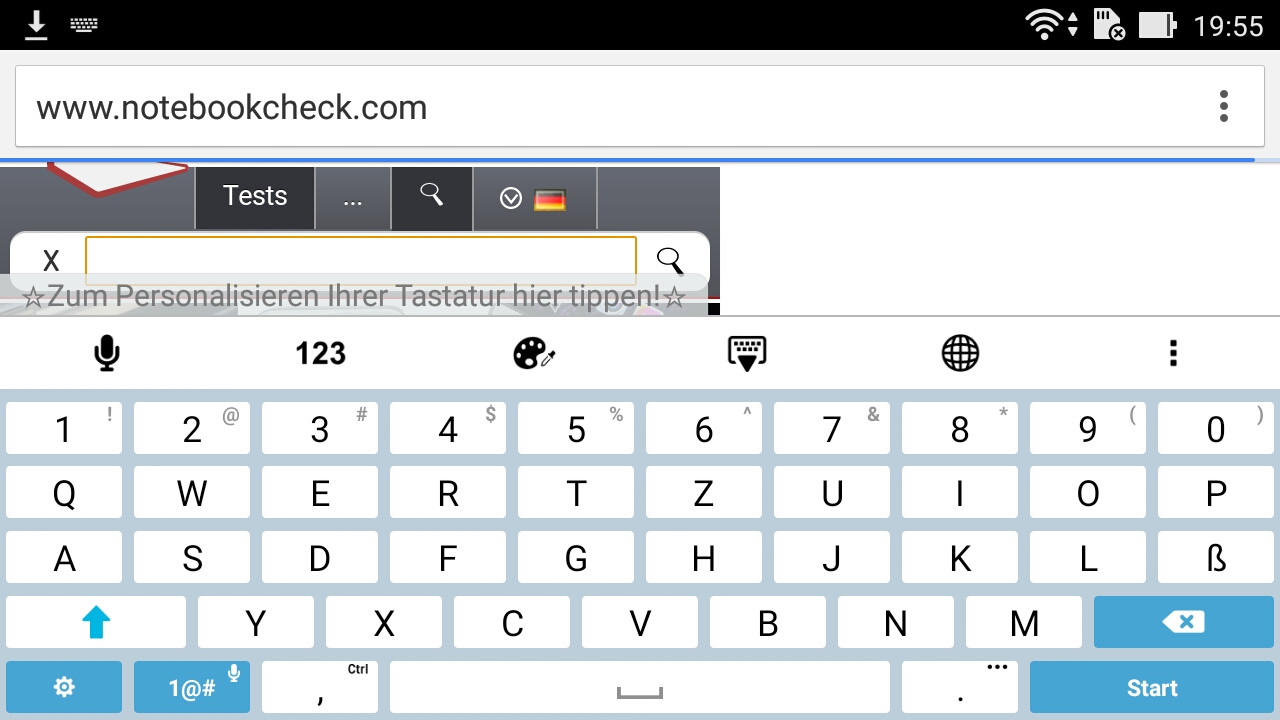
Task: Toggle the Shift arrow key
Action: coord(96,622)
